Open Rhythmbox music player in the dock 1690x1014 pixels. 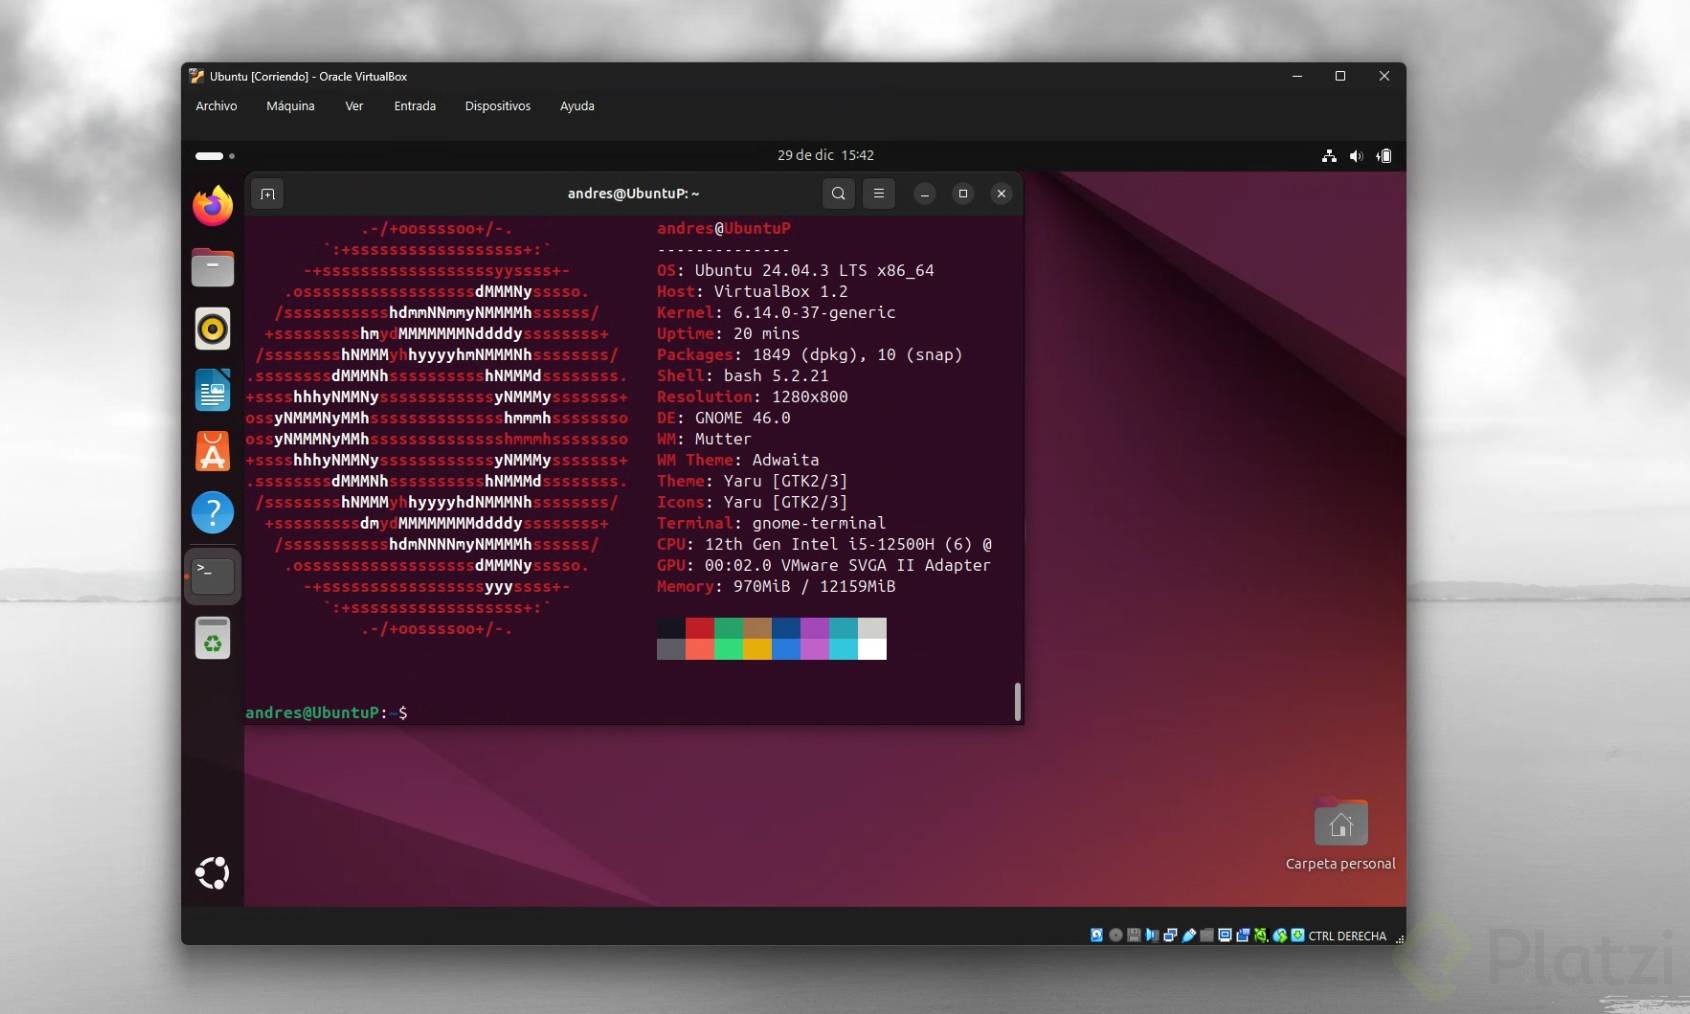click(x=212, y=329)
